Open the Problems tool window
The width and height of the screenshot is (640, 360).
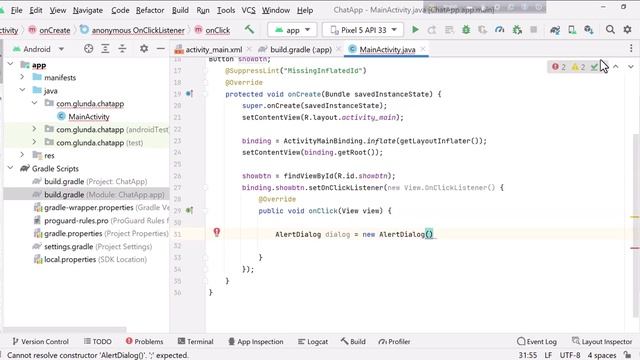tap(144, 341)
